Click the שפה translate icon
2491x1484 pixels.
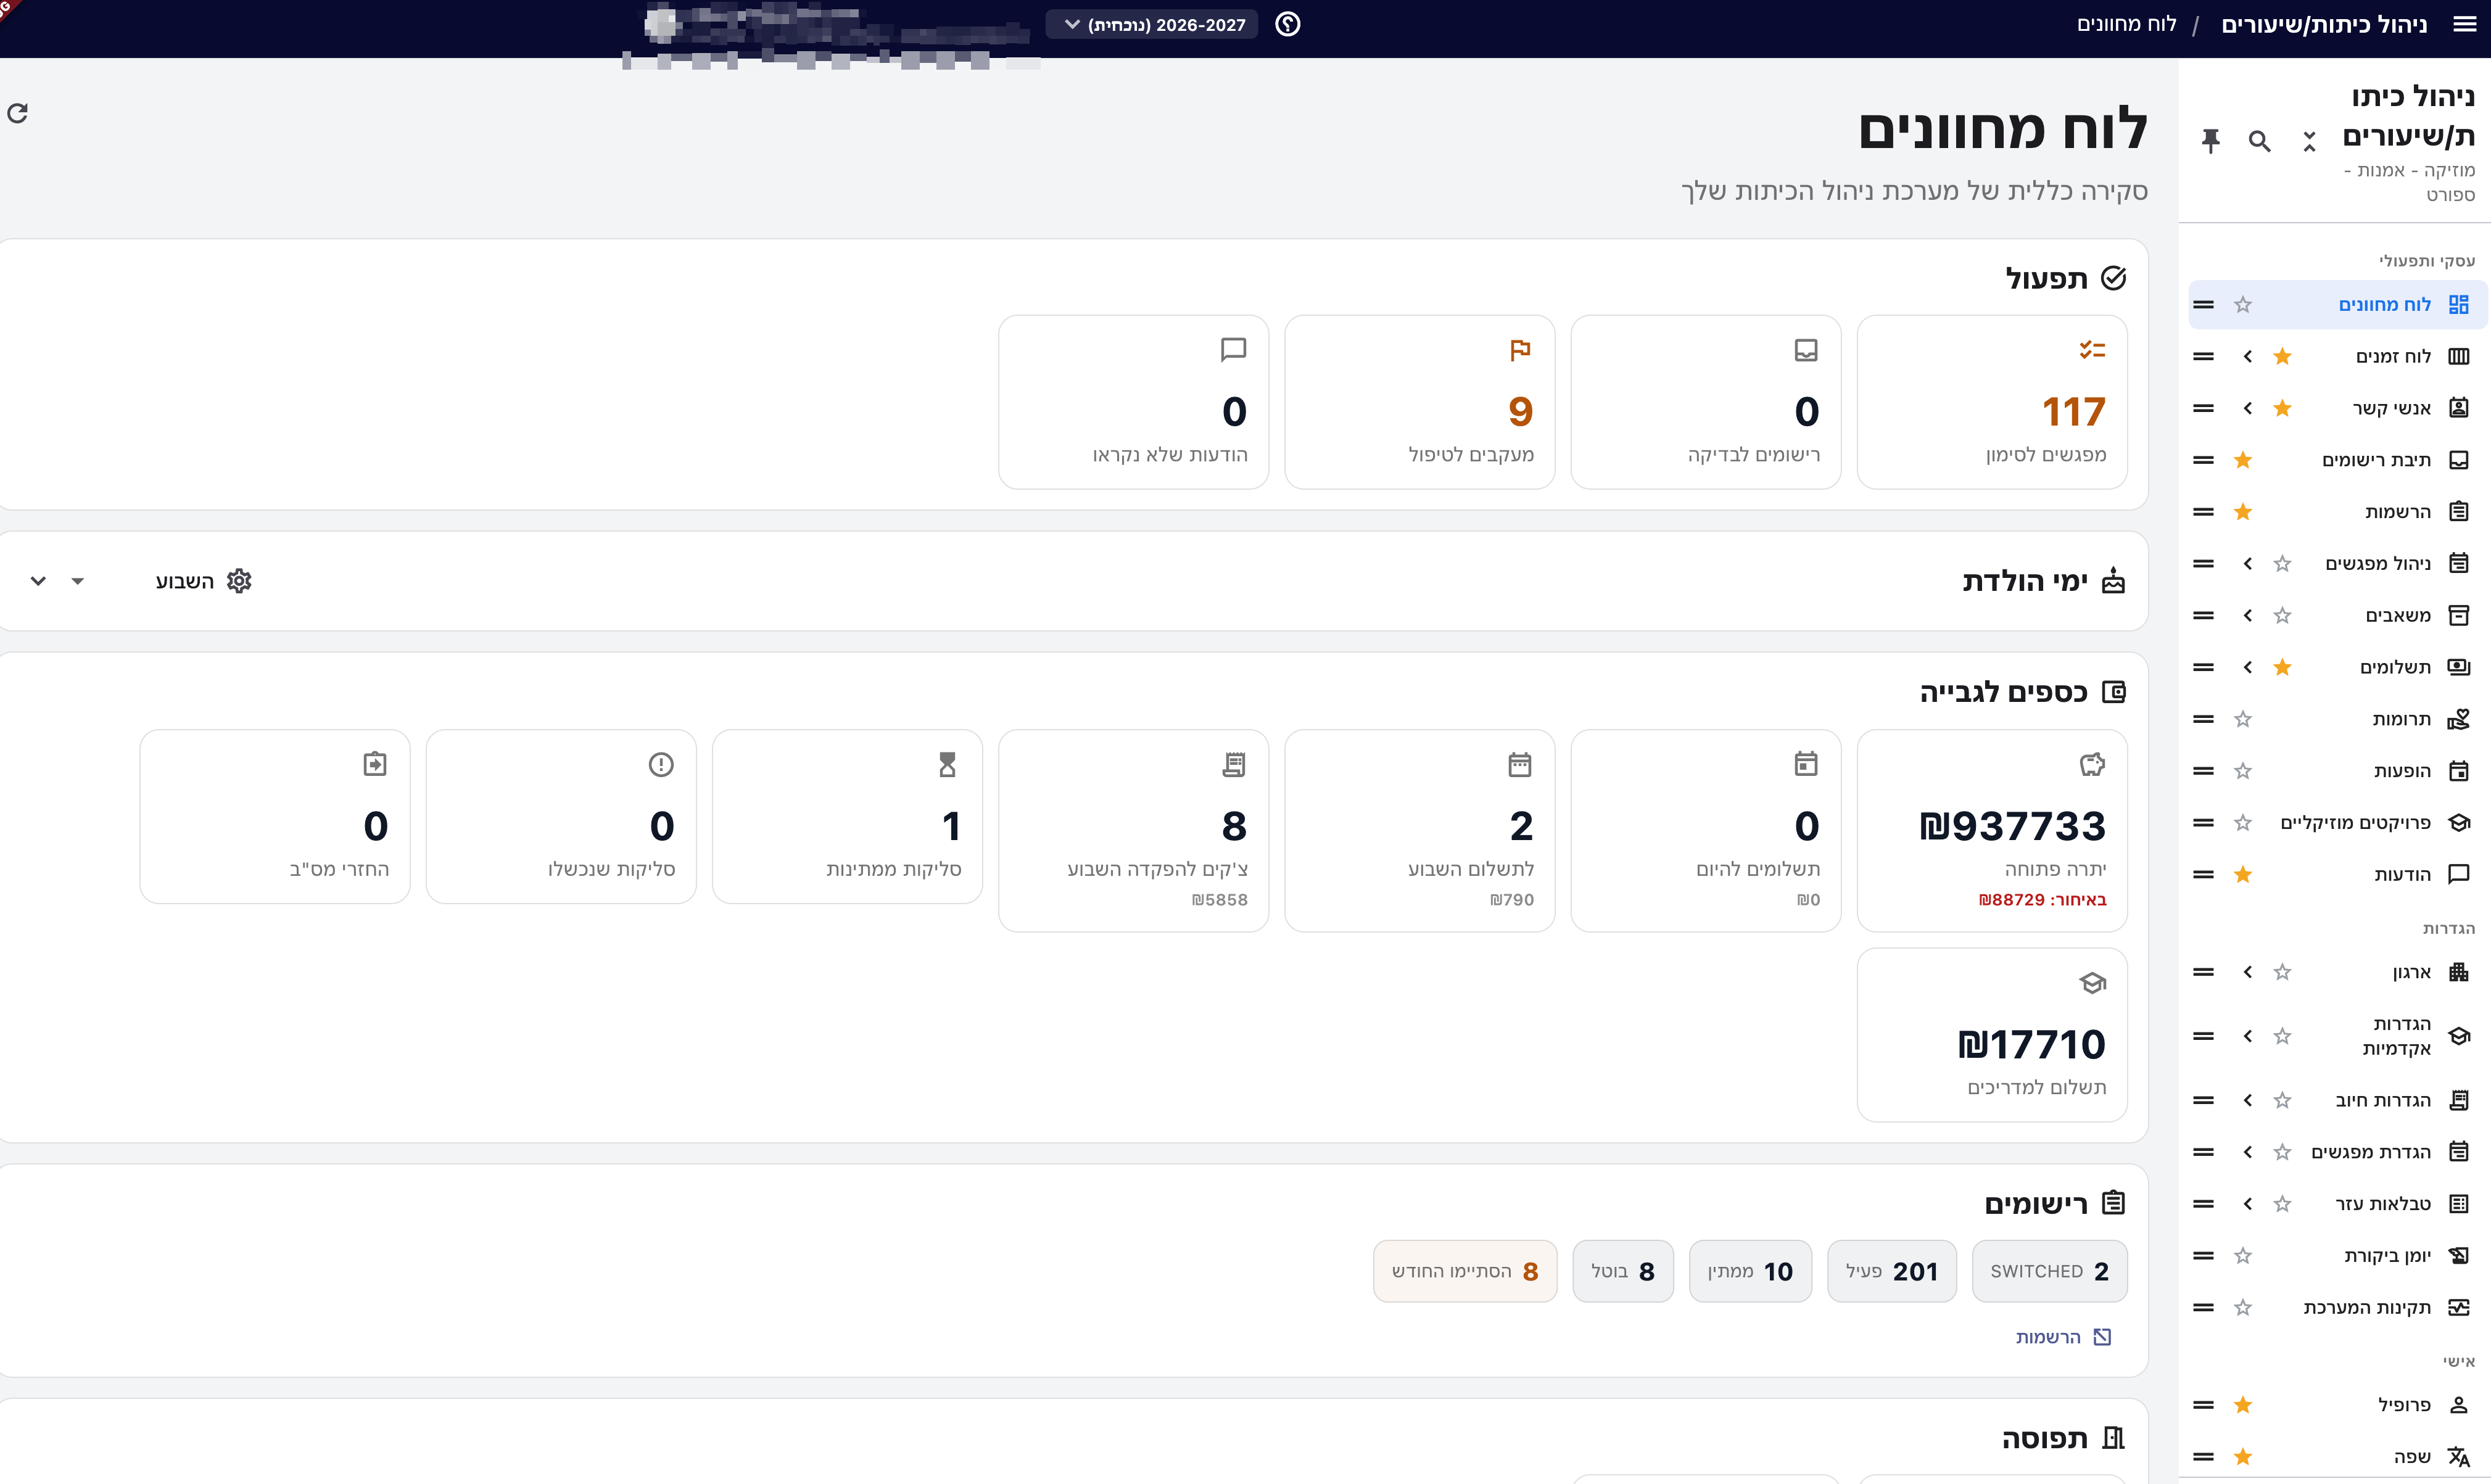click(x=2458, y=1457)
